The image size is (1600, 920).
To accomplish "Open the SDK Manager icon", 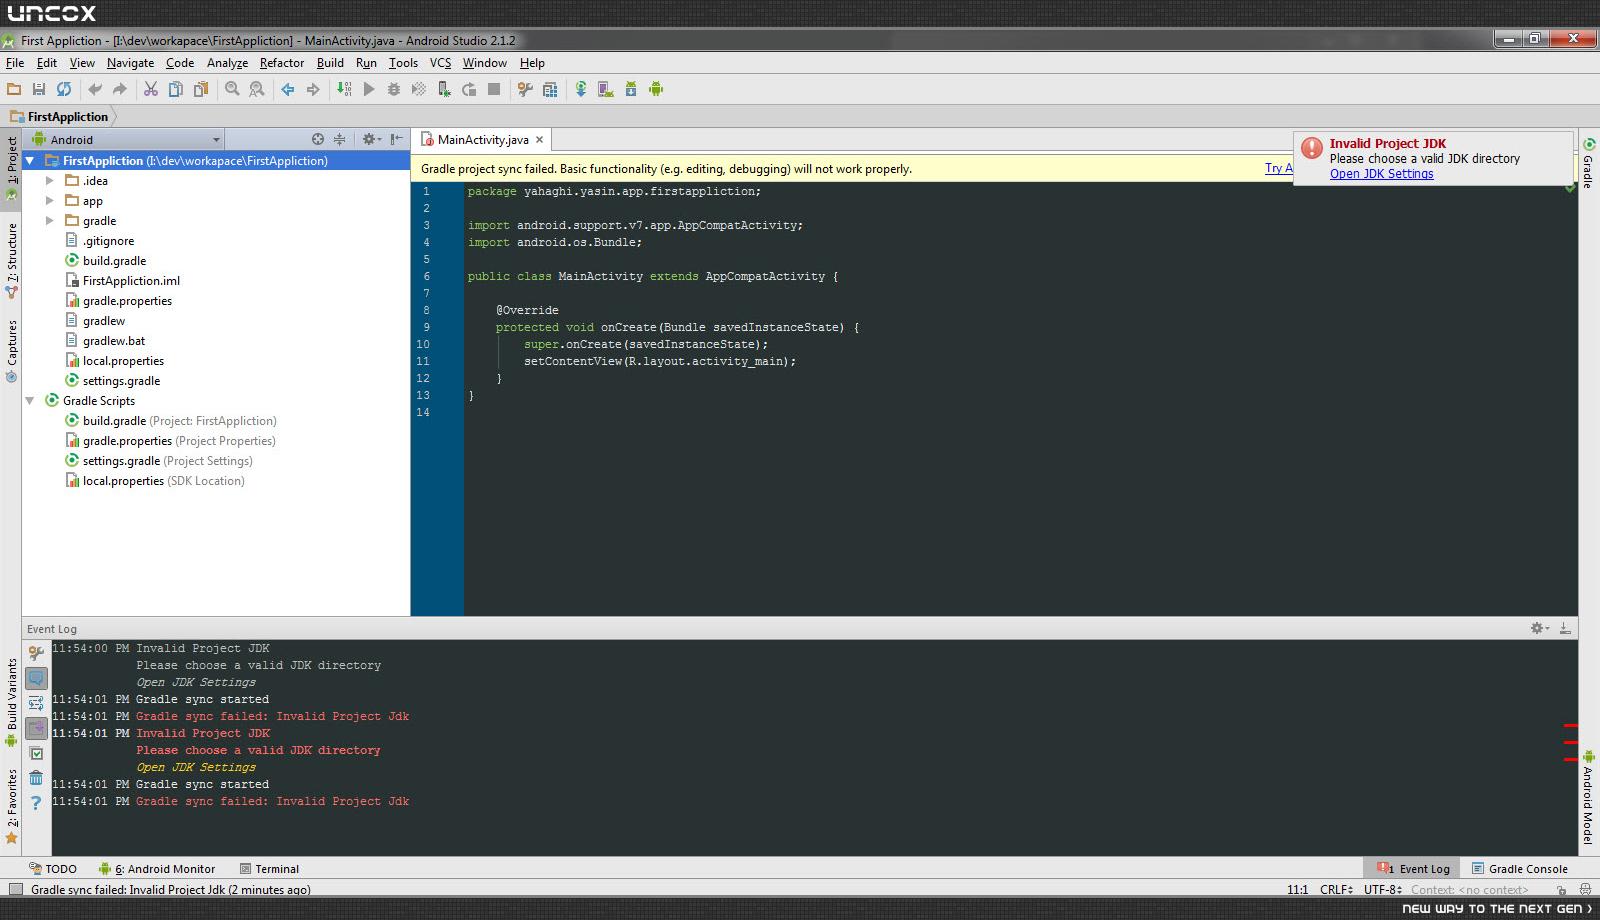I will 631,89.
